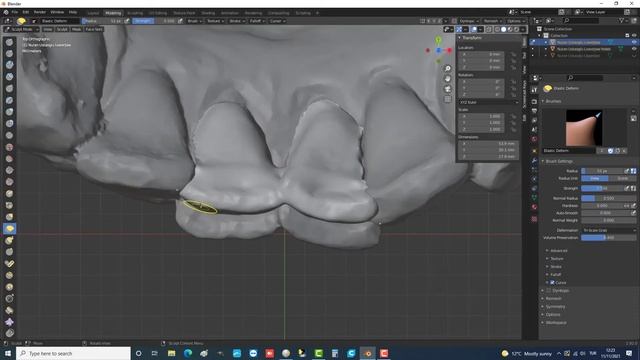The image size is (640, 360).
Task: Open the View menu in viewport header
Action: point(47,29)
